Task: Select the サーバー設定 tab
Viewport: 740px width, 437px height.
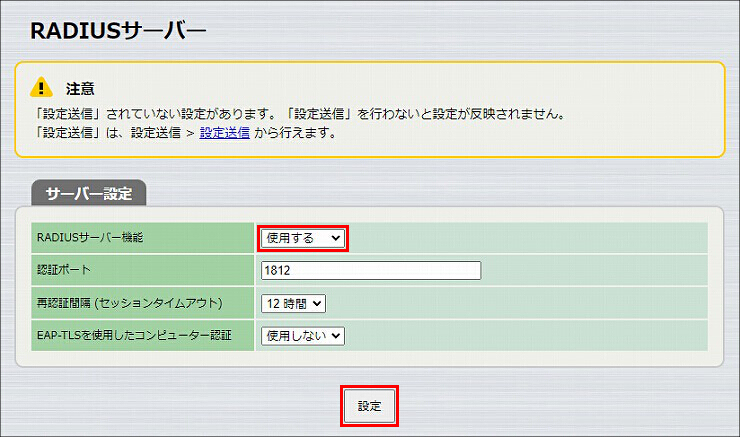Action: (89, 193)
